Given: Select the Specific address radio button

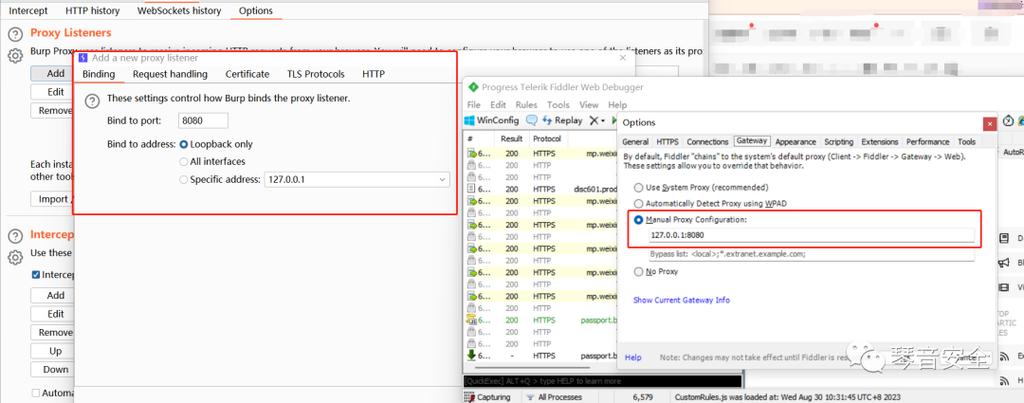Looking at the screenshot, I should pos(184,179).
